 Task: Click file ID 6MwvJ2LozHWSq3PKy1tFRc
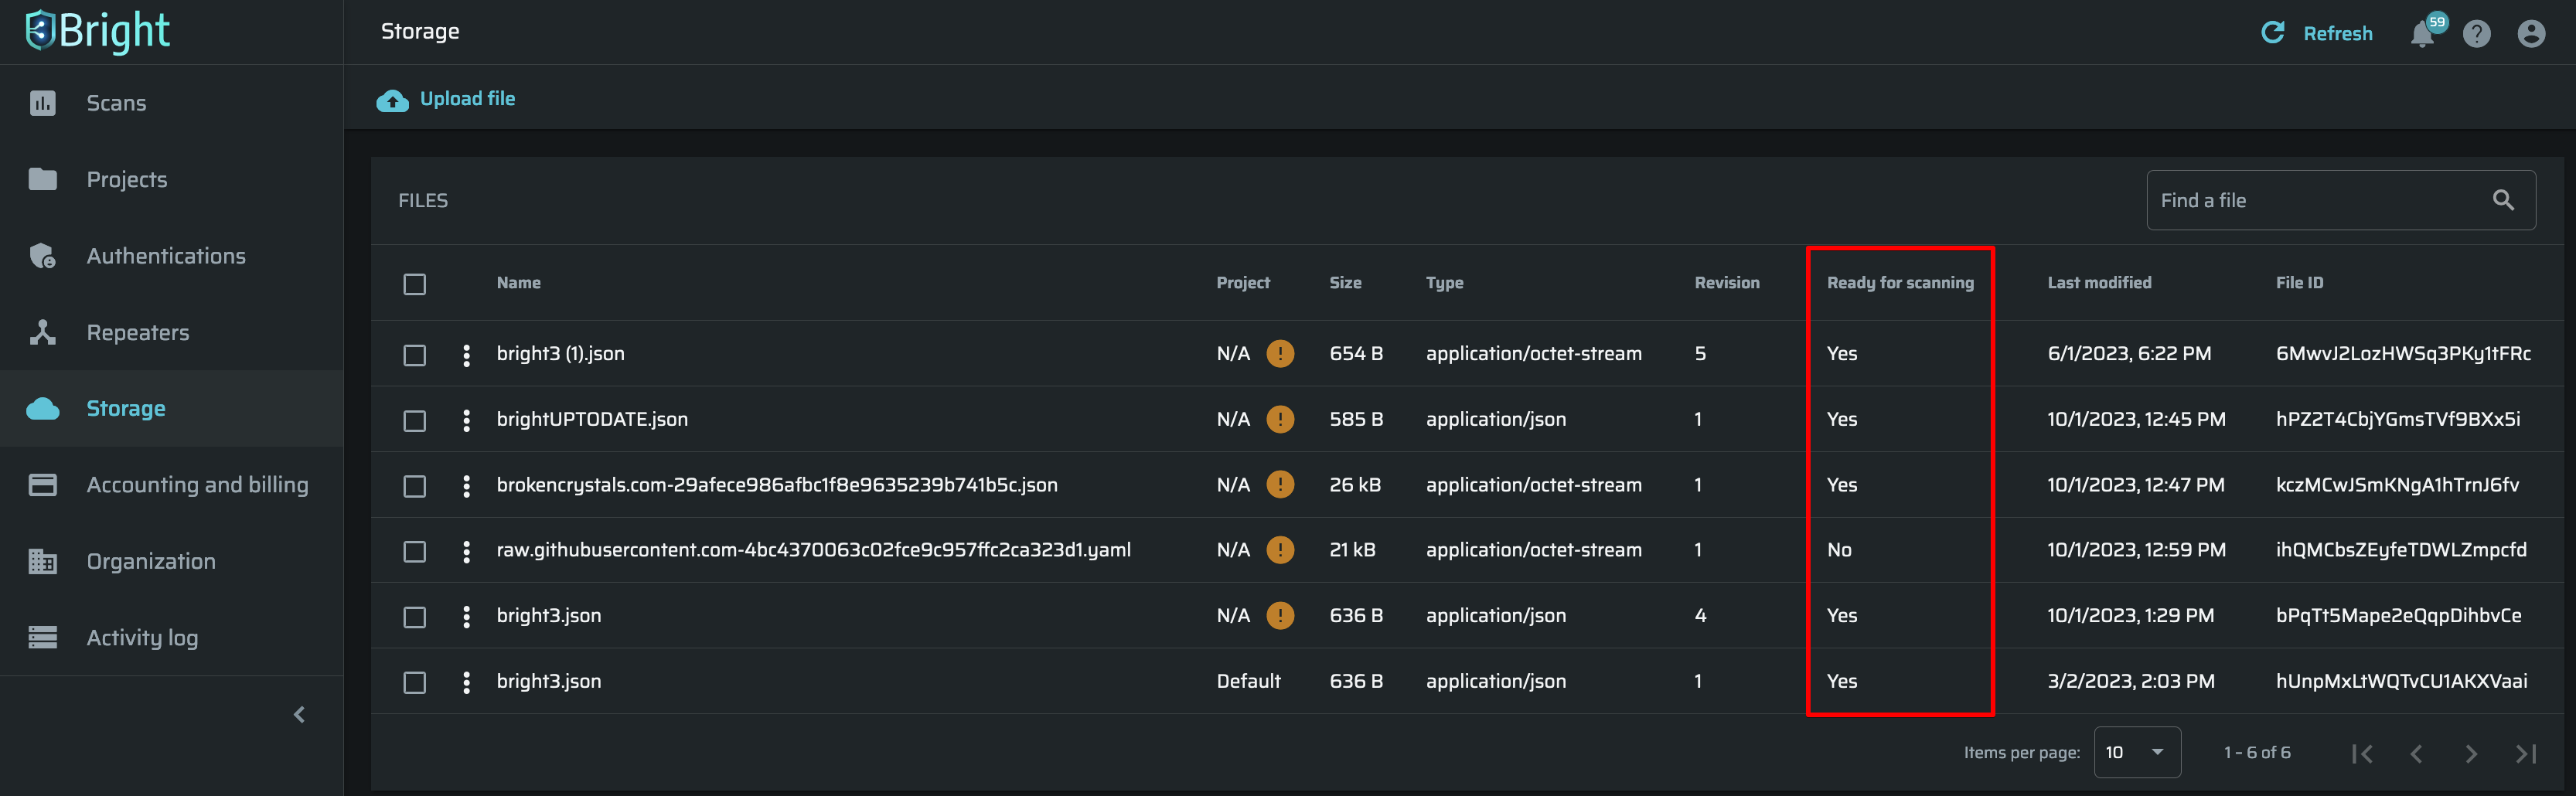(x=2403, y=353)
